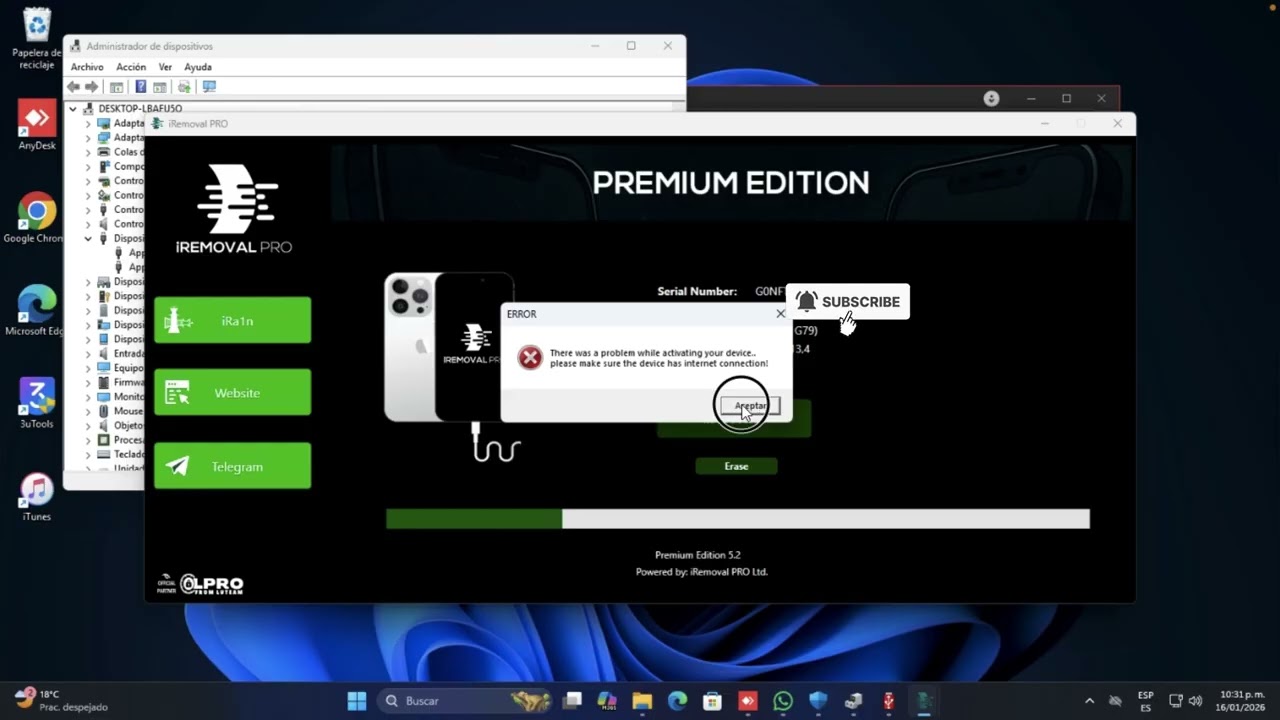The image size is (1280, 720).
Task: Expand the 'Mouse' device category
Action: point(88,411)
